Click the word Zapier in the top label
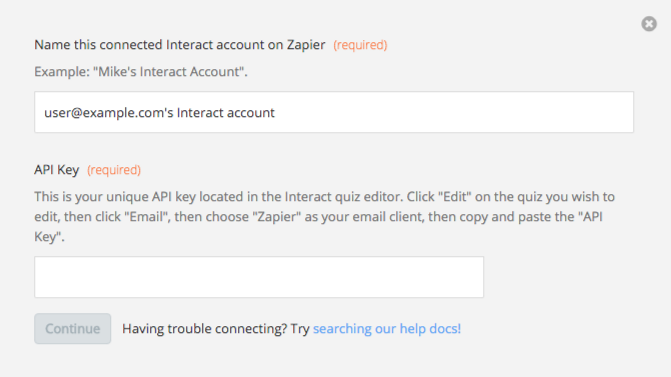Viewport: 671px width, 377px height. click(x=306, y=45)
